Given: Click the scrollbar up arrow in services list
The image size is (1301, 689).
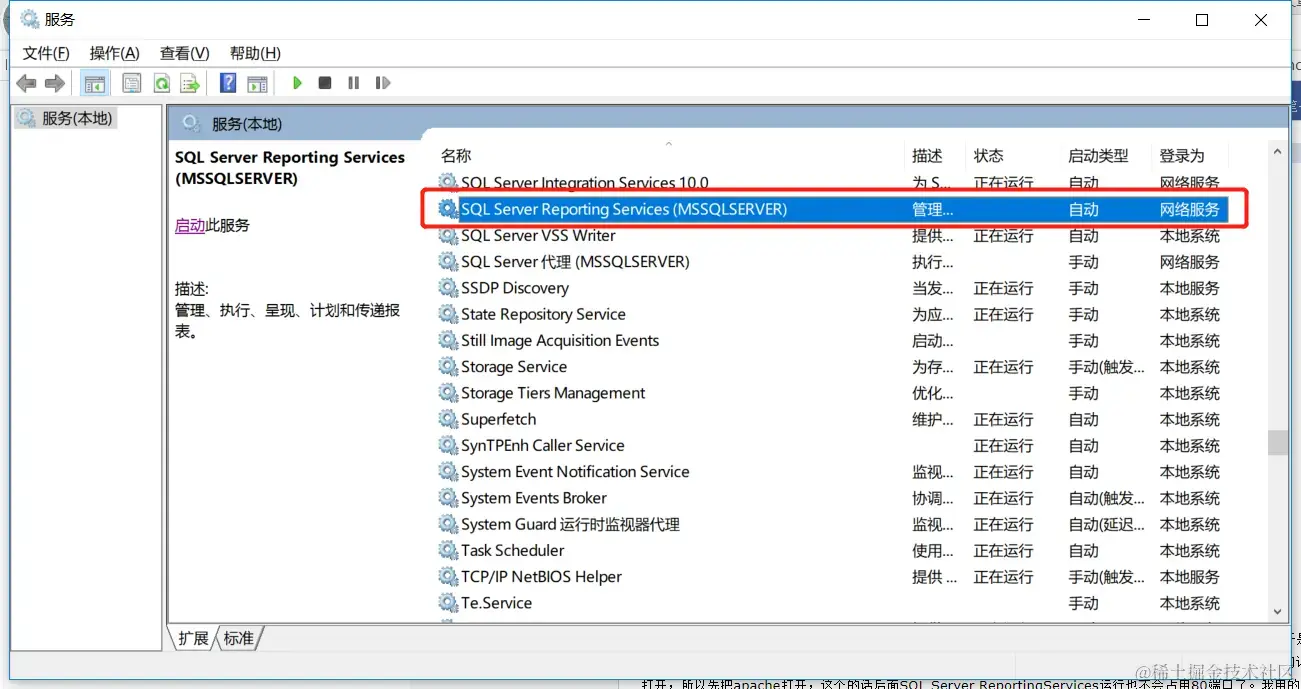Looking at the screenshot, I should pos(1277,151).
